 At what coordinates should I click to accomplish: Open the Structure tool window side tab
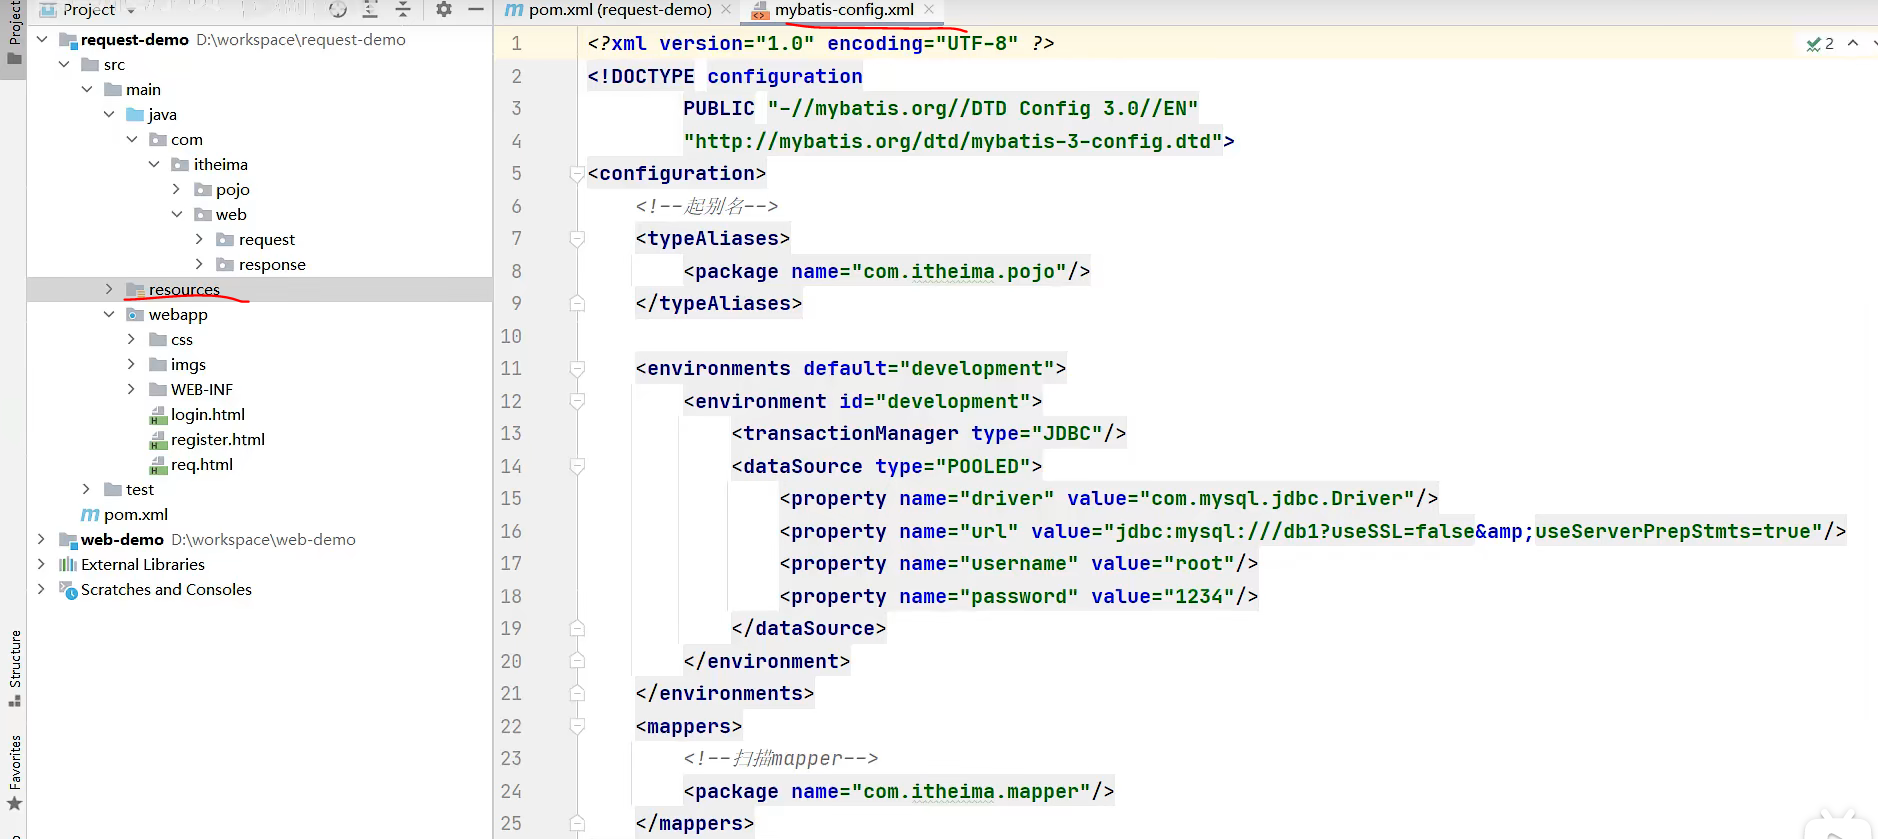pos(14,668)
